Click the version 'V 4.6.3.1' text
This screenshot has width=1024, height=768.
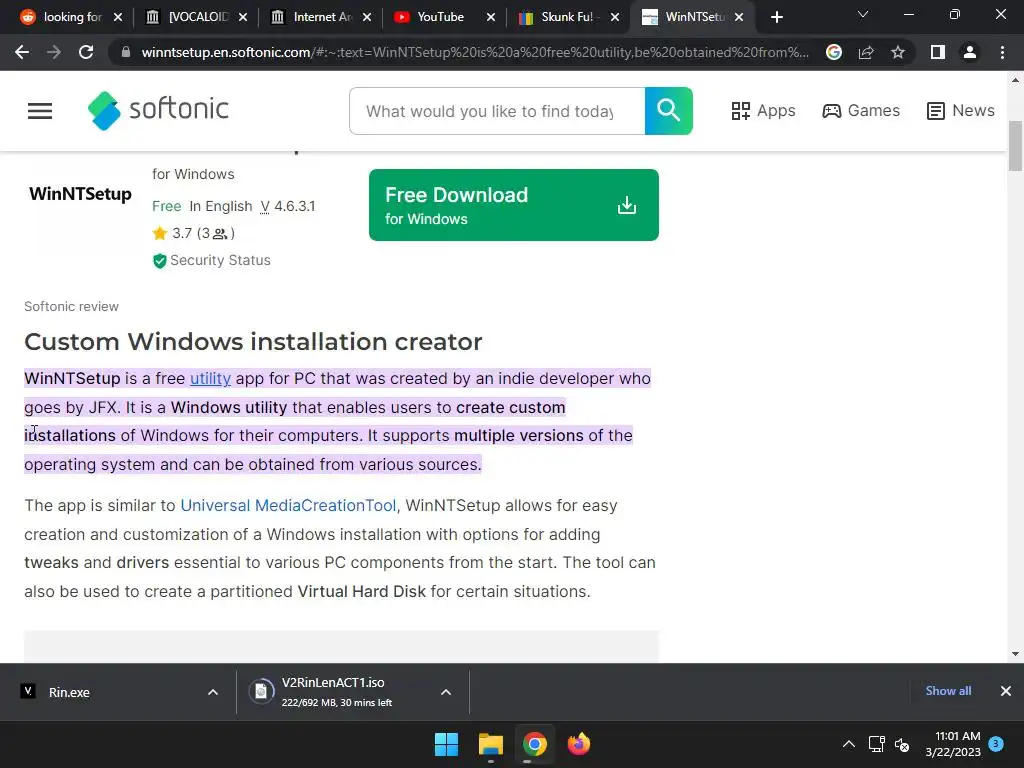click(287, 206)
